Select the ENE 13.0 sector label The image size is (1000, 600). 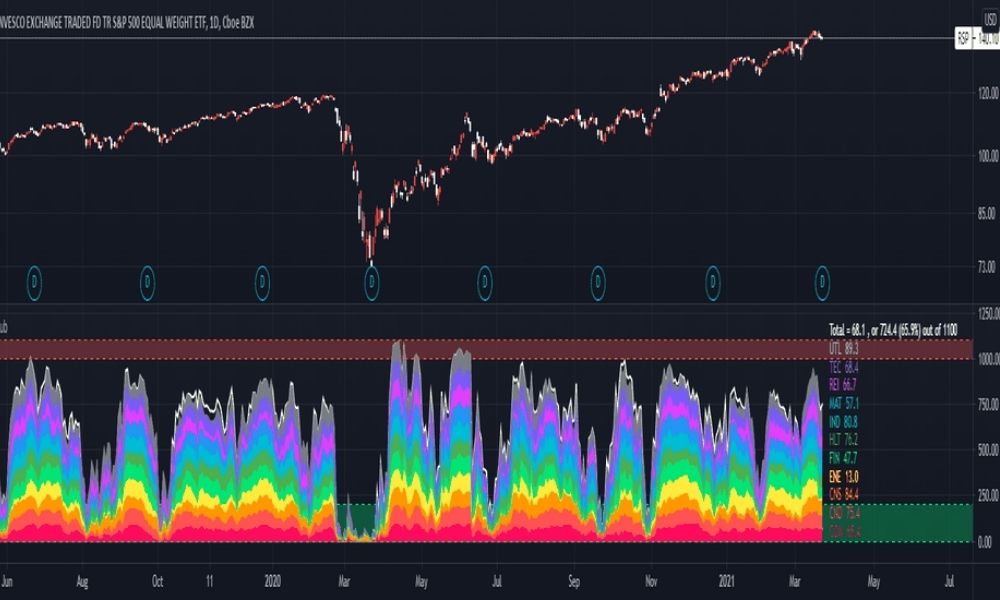843,476
